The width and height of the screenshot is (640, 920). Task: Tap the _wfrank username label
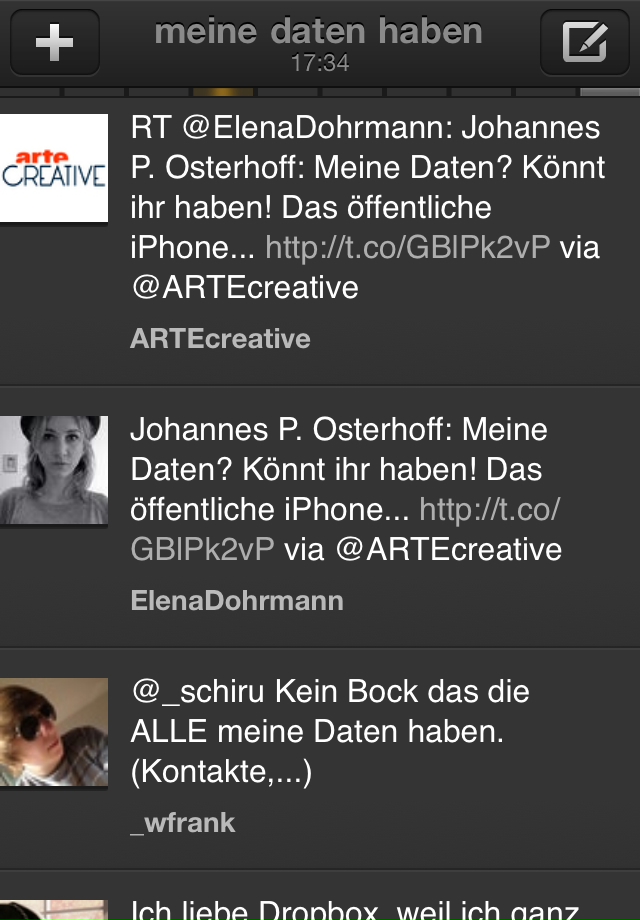click(182, 823)
